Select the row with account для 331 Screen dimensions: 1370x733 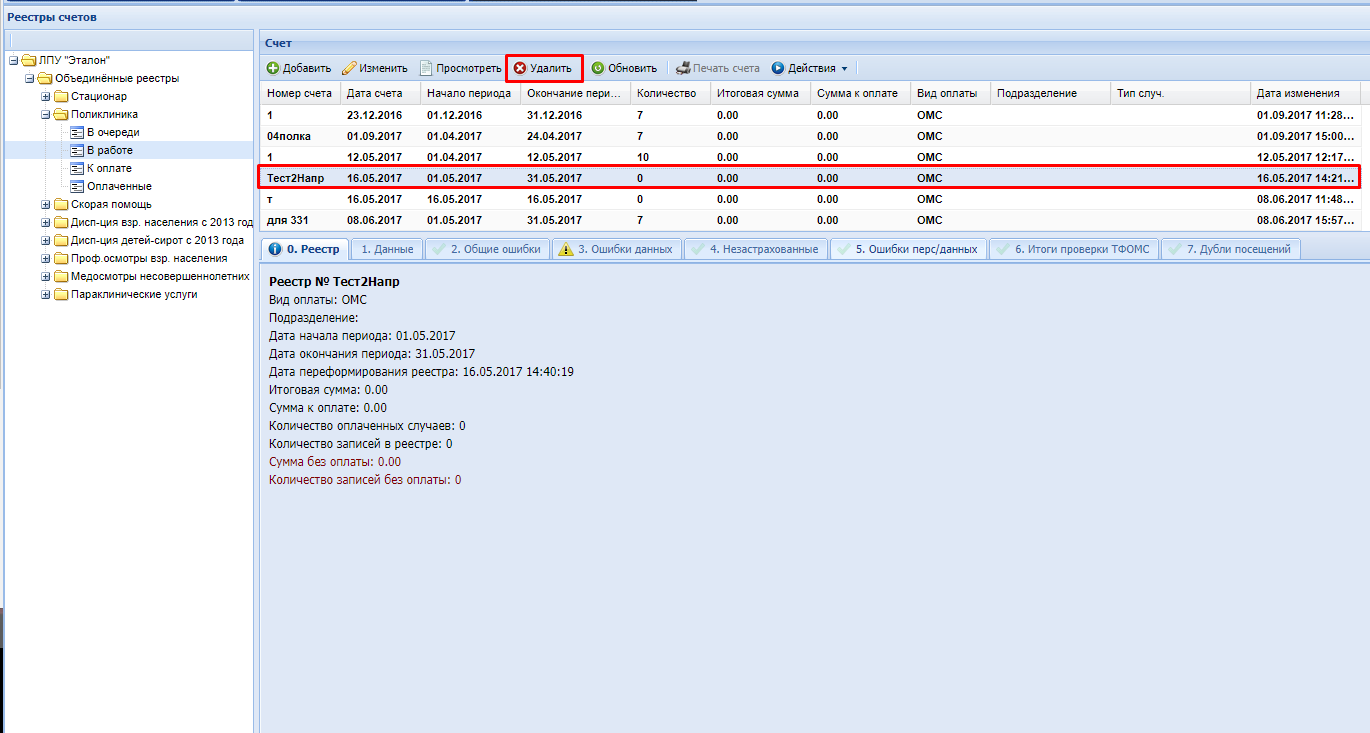click(810, 220)
